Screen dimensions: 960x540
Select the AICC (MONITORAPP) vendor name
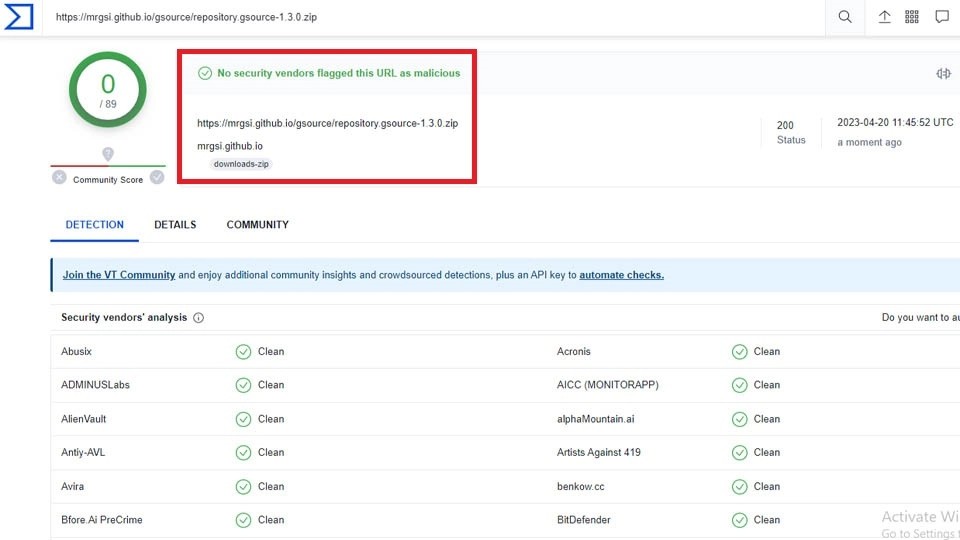pyautogui.click(x=607, y=385)
